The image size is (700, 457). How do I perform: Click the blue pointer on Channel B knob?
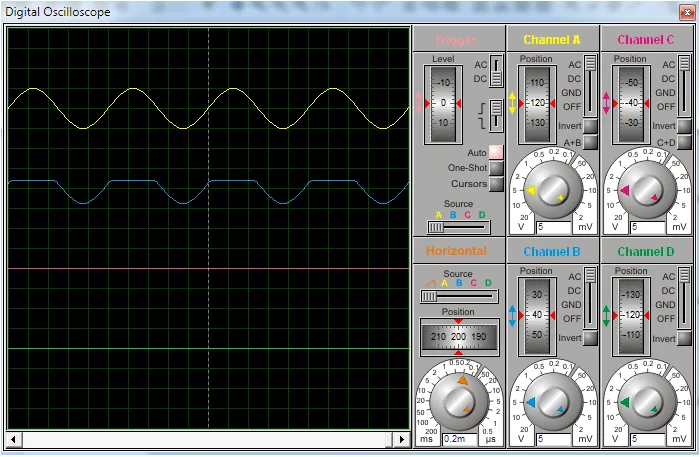[530, 403]
